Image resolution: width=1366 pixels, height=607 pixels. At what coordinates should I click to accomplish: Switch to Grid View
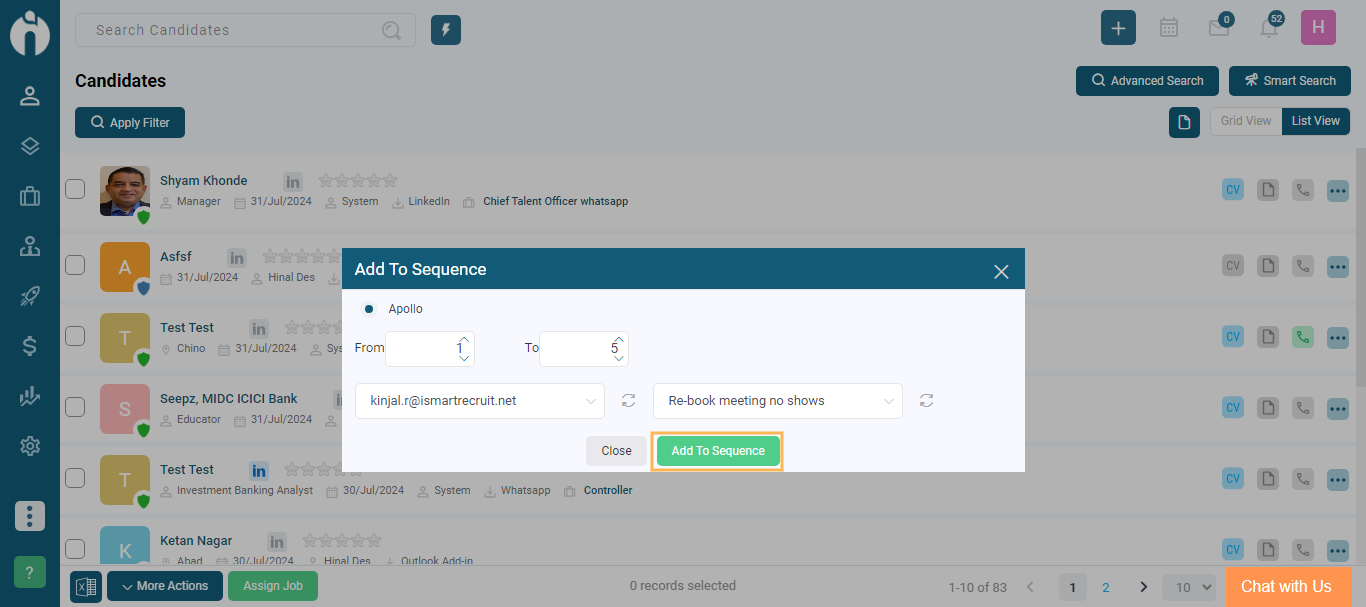(1245, 121)
